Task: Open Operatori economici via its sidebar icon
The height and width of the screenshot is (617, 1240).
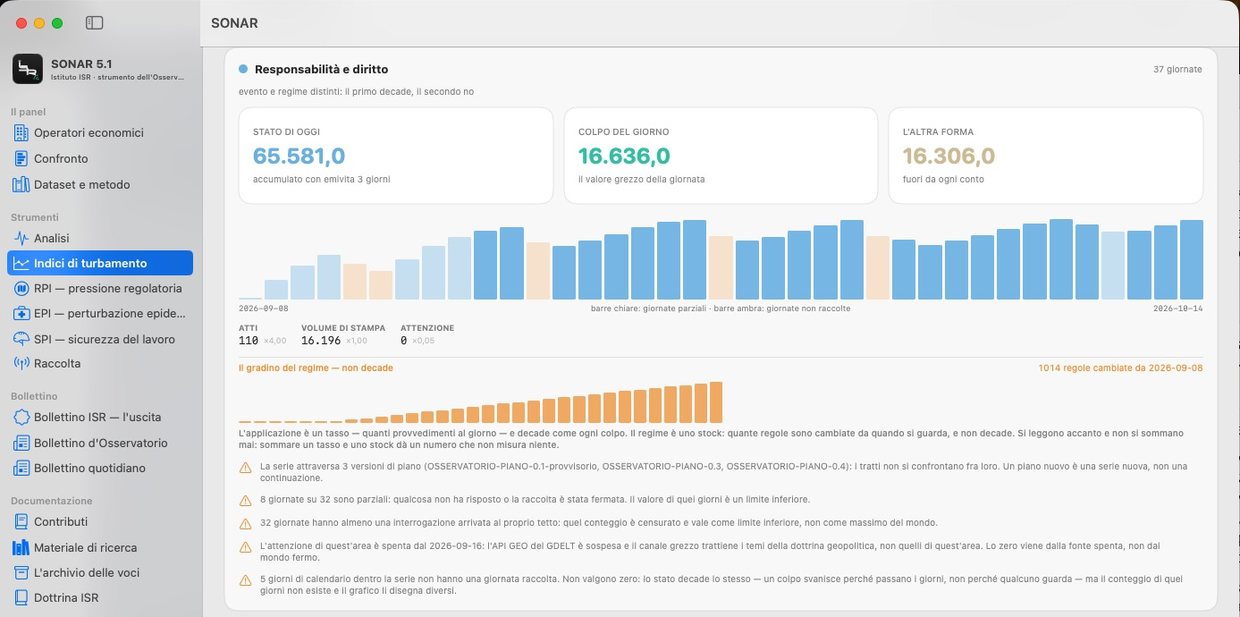Action: coord(22,133)
